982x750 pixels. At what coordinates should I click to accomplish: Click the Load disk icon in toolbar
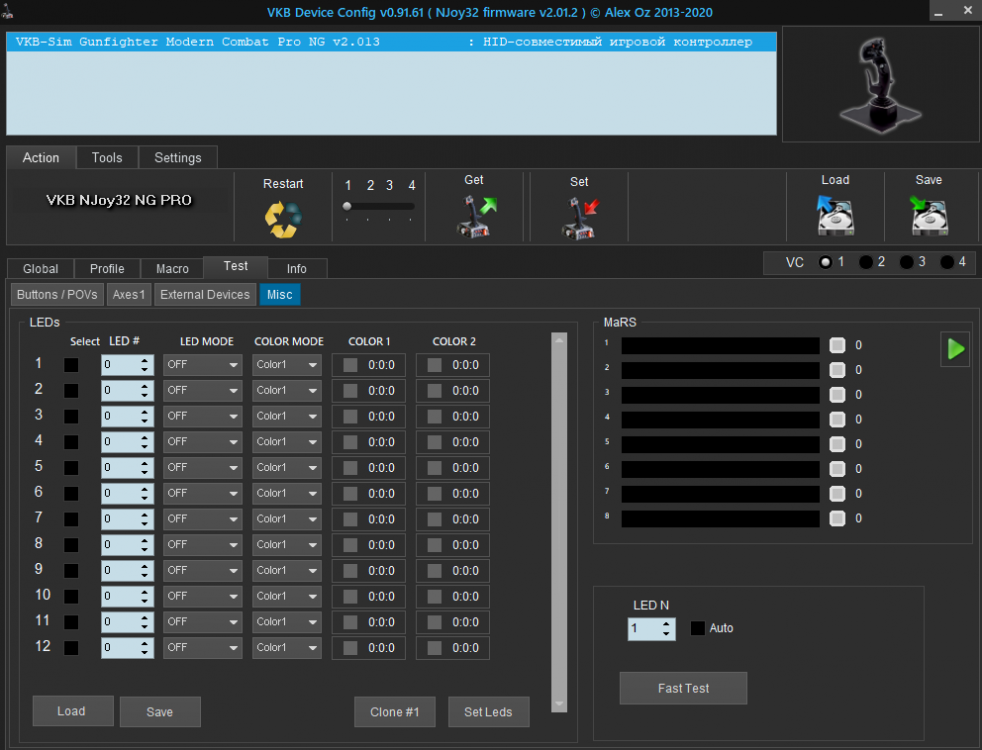click(835, 215)
